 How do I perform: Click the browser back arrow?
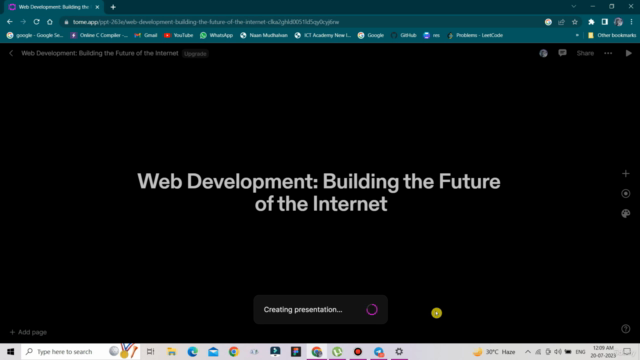[10, 22]
